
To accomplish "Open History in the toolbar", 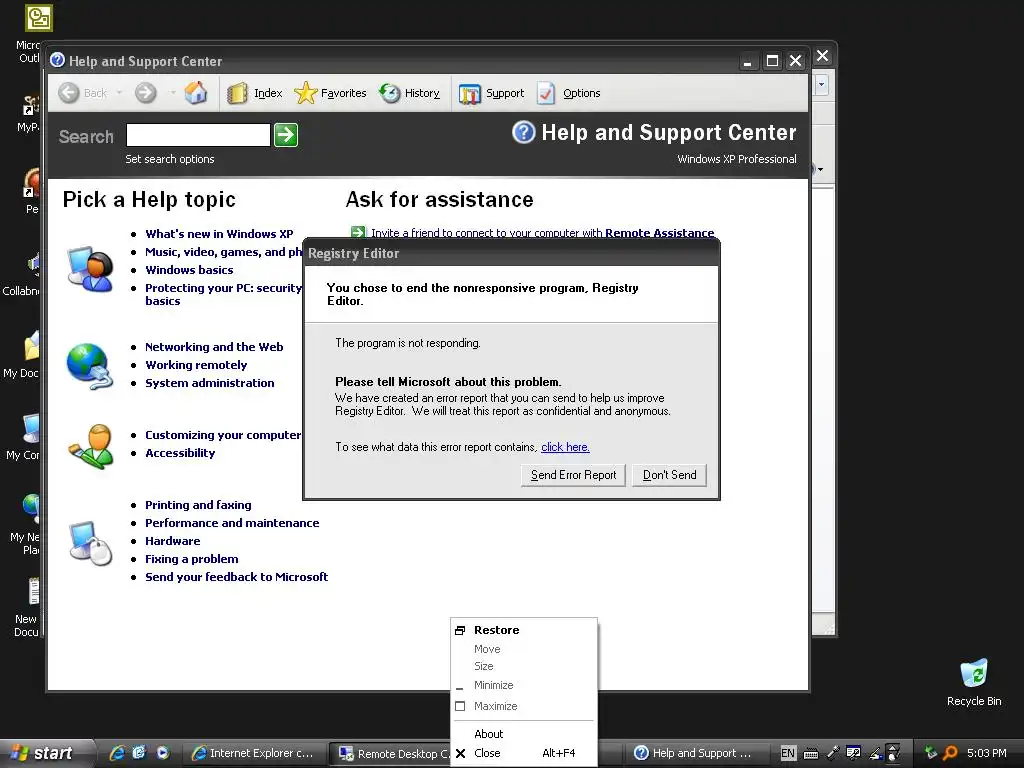I will (409, 93).
